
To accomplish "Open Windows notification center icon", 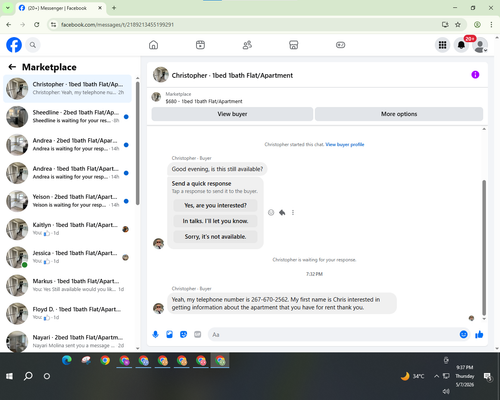I will pos(488,376).
